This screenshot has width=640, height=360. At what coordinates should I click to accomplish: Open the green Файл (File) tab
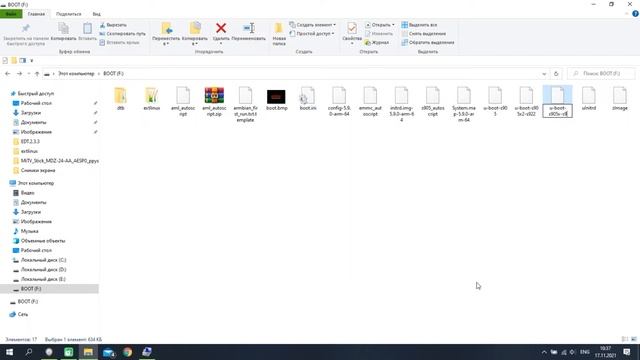[x=11, y=14]
